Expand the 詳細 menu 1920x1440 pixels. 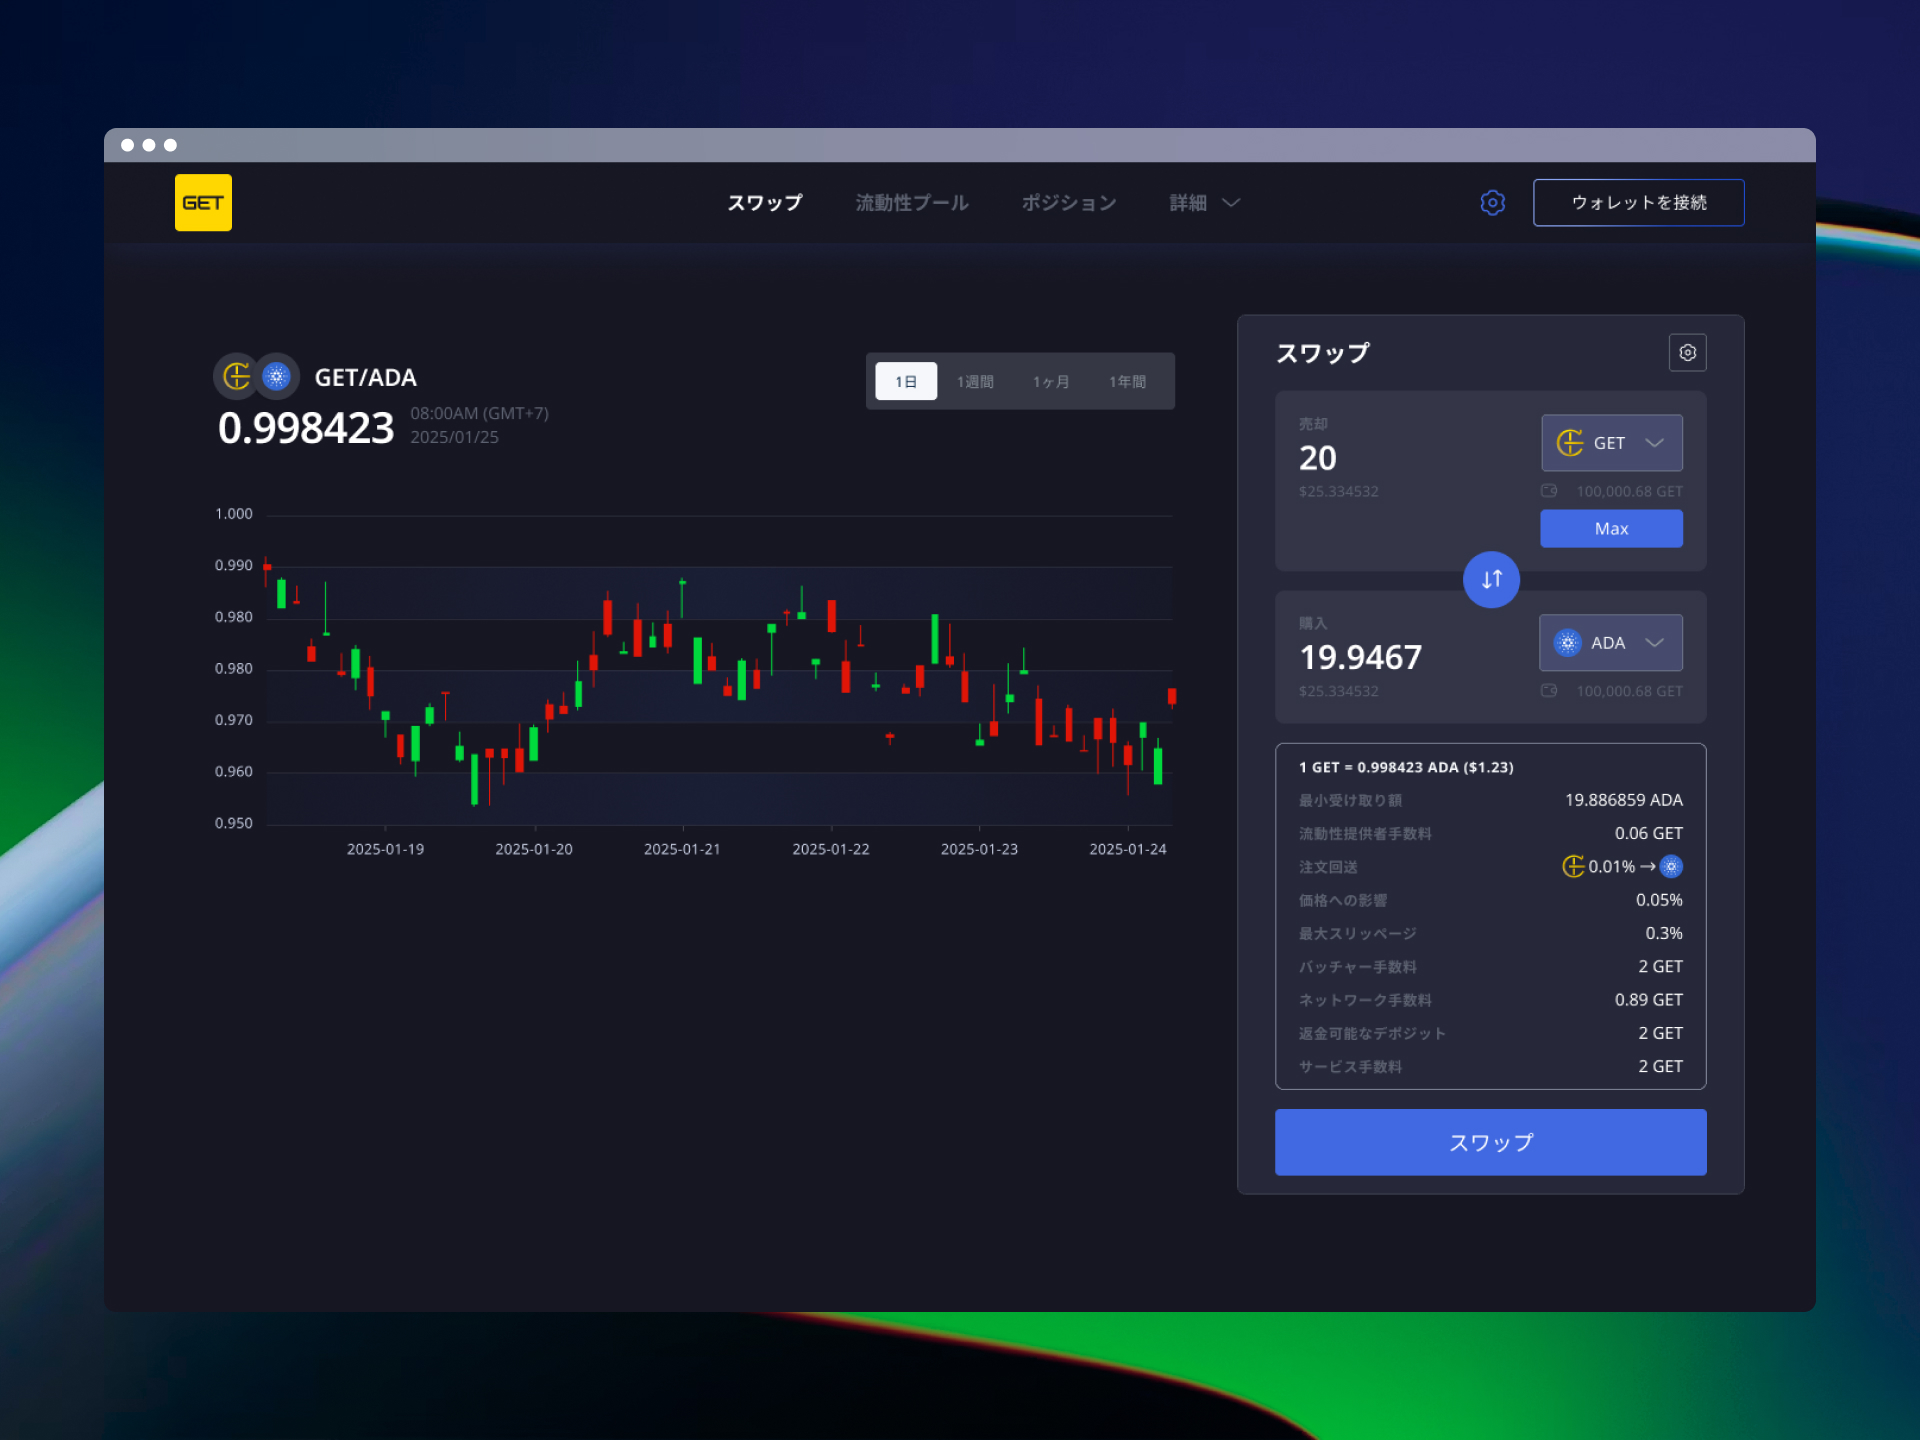tap(1204, 203)
